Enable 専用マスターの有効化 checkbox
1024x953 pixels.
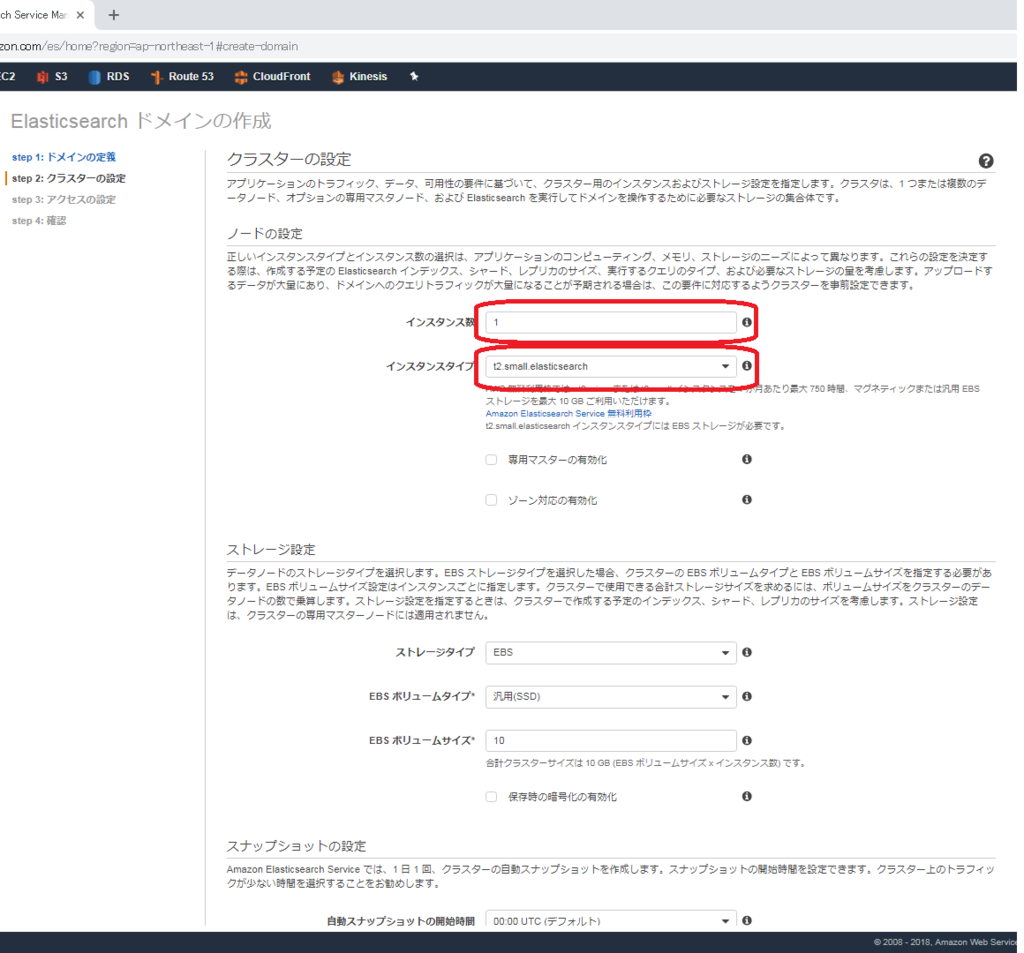[x=491, y=460]
